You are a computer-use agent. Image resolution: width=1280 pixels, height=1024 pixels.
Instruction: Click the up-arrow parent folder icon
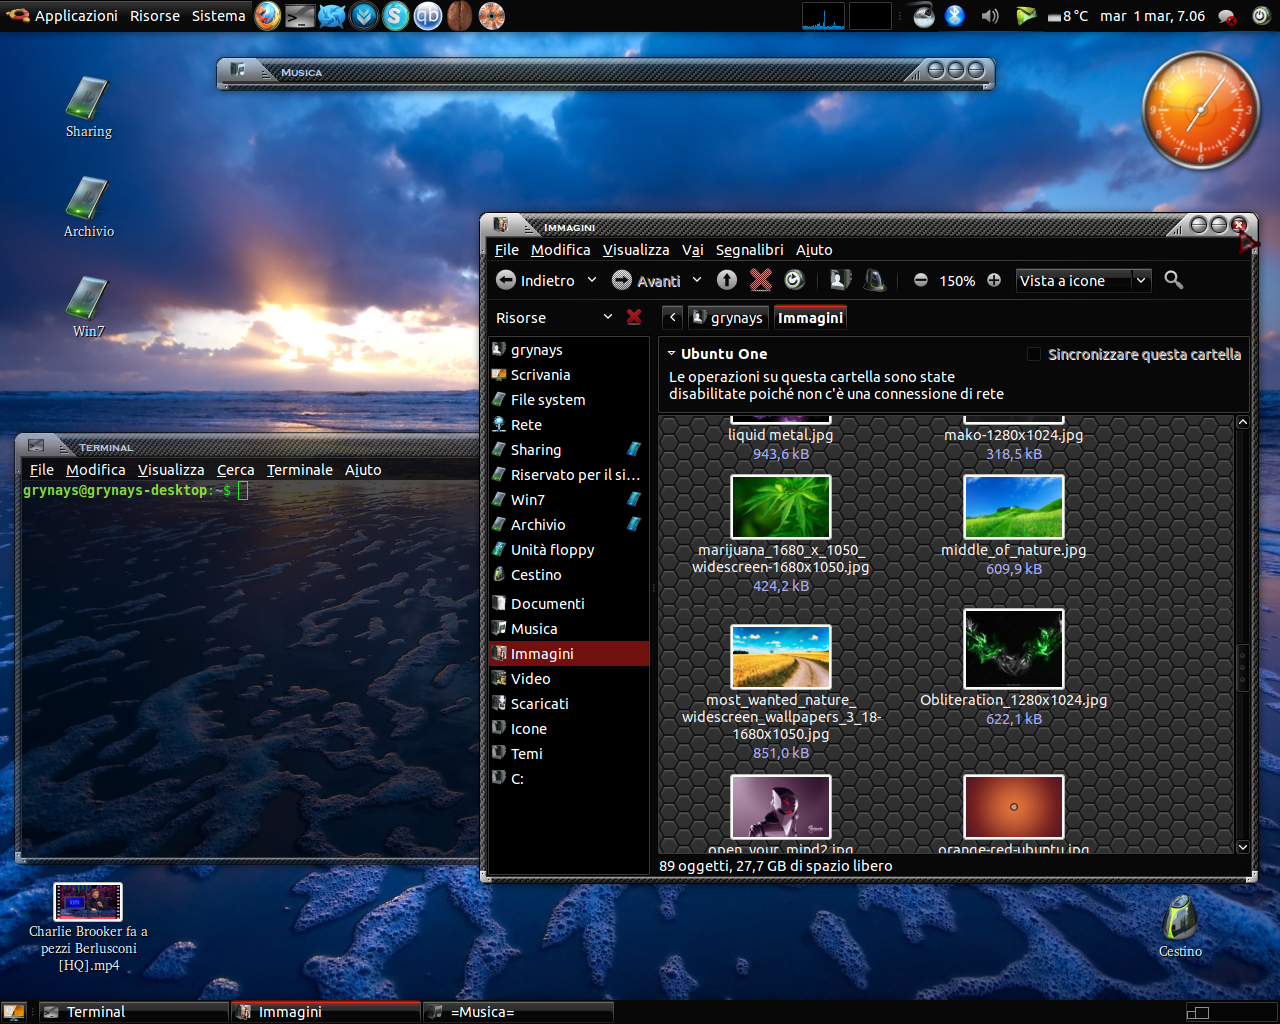(x=727, y=281)
